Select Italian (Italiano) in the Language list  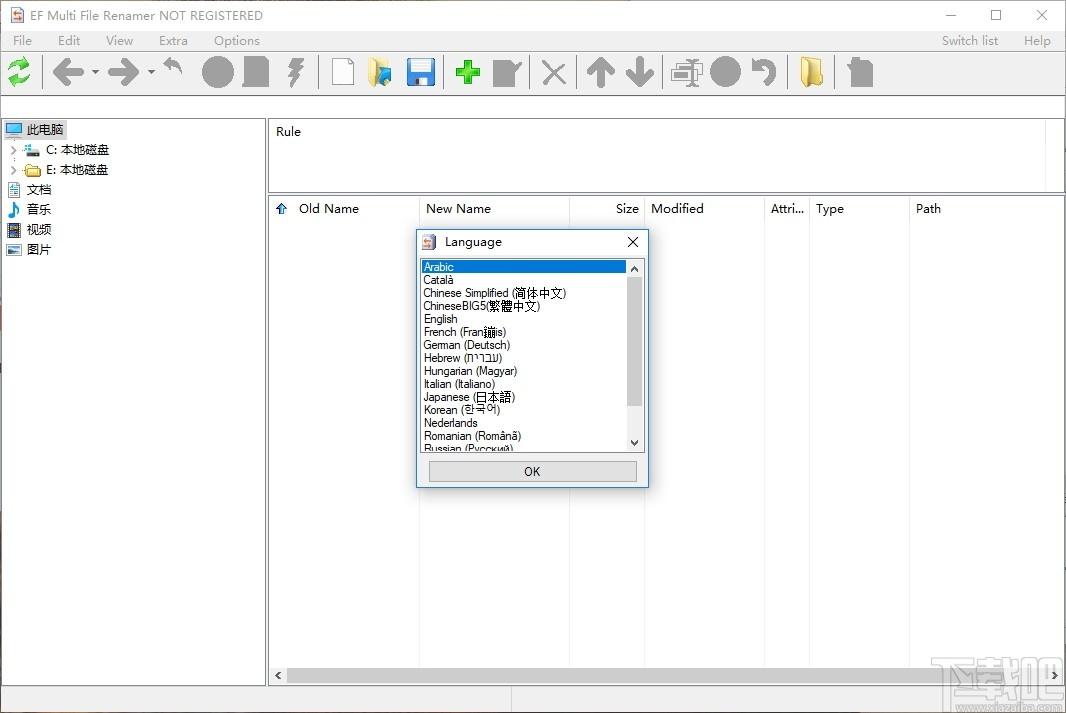[x=523, y=384]
